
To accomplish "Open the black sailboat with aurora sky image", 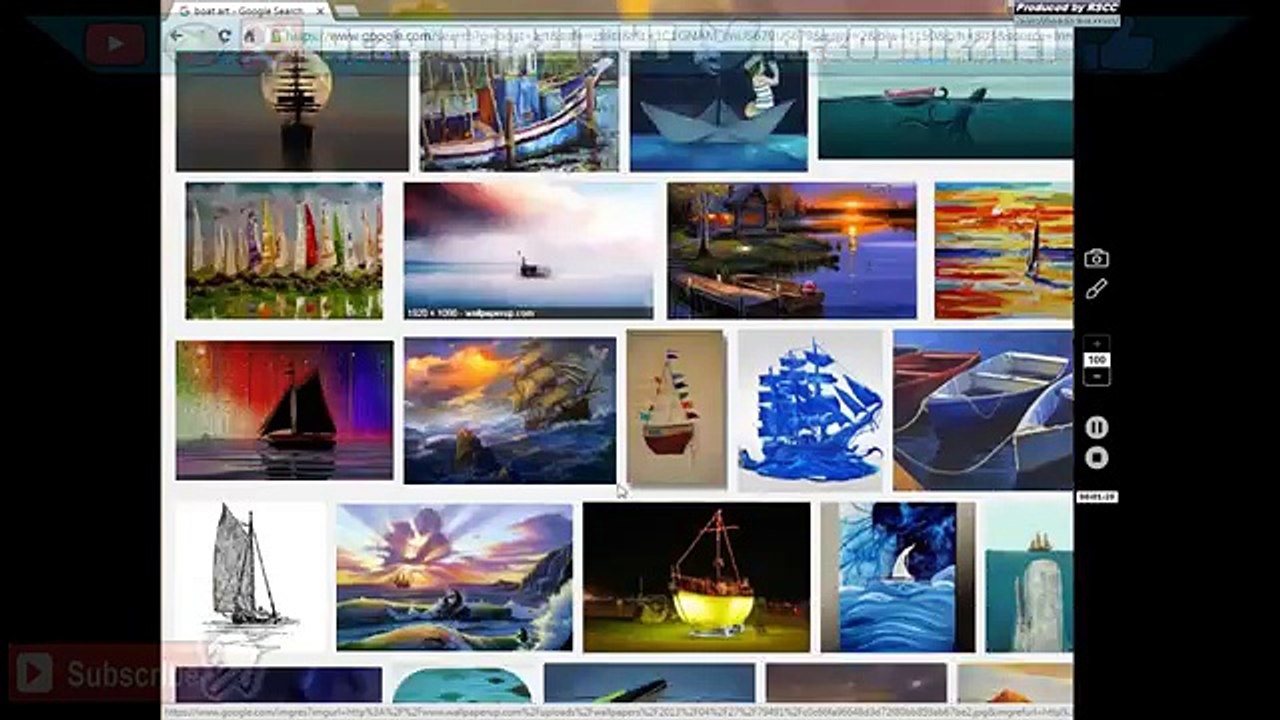I will click(x=285, y=410).
